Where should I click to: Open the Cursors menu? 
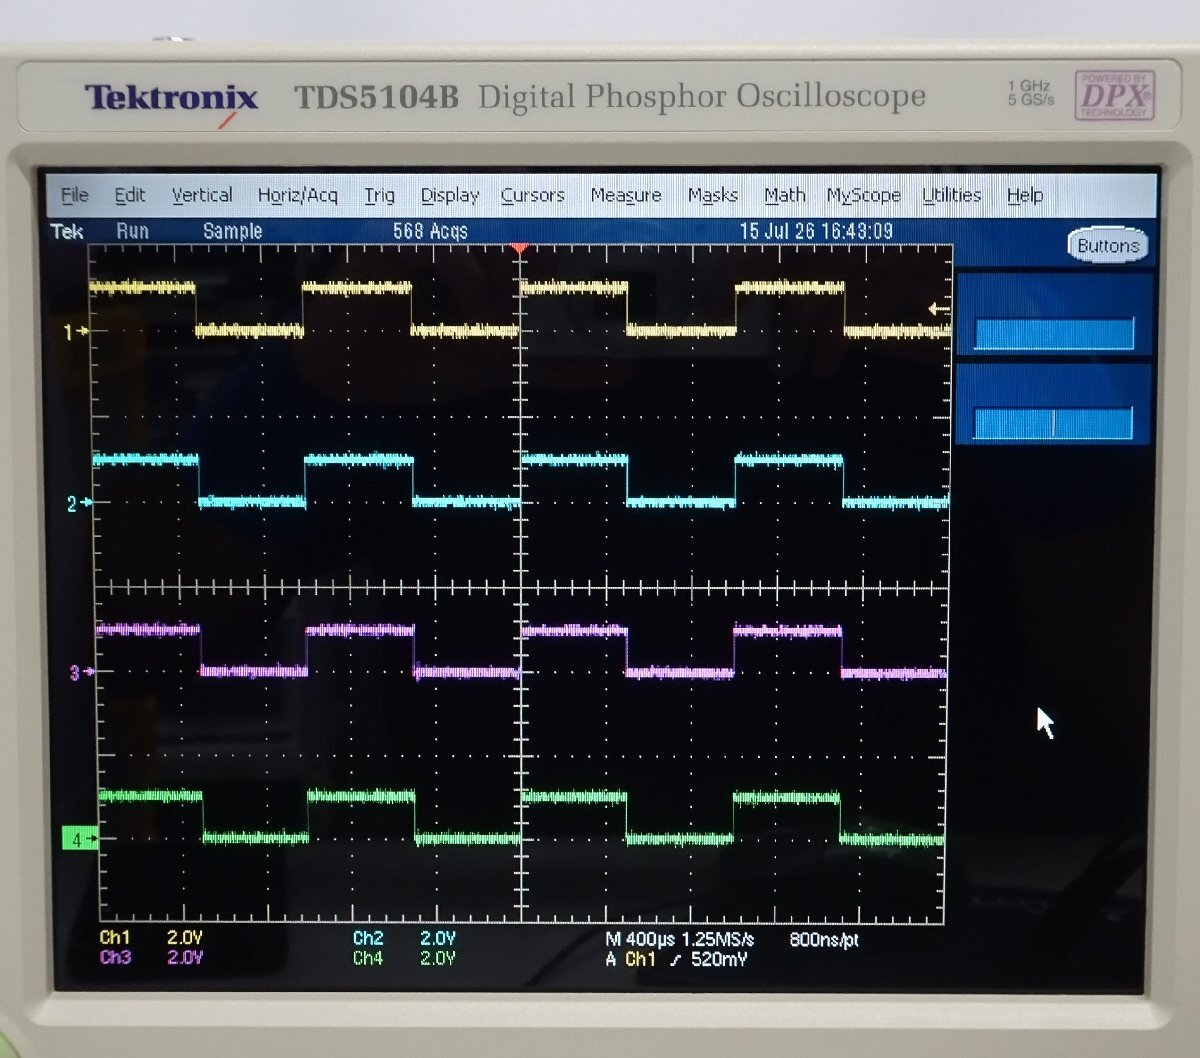click(533, 195)
